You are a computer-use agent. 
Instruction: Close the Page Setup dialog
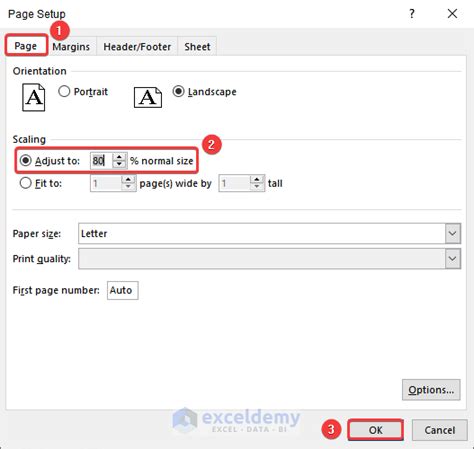point(452,14)
